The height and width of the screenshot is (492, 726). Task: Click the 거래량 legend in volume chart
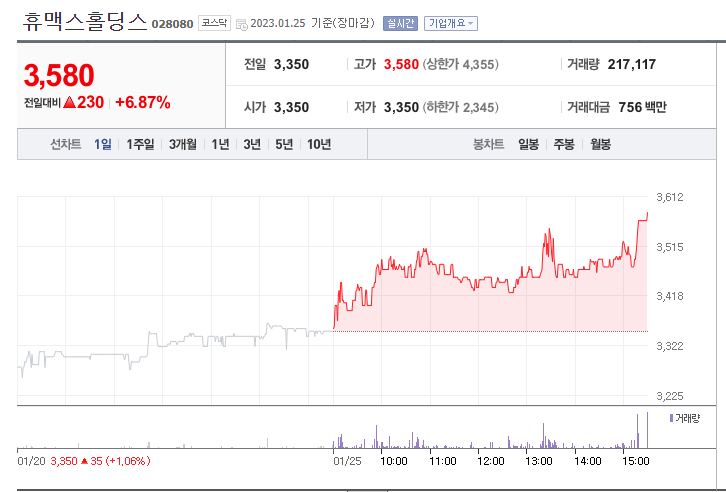tap(685, 418)
